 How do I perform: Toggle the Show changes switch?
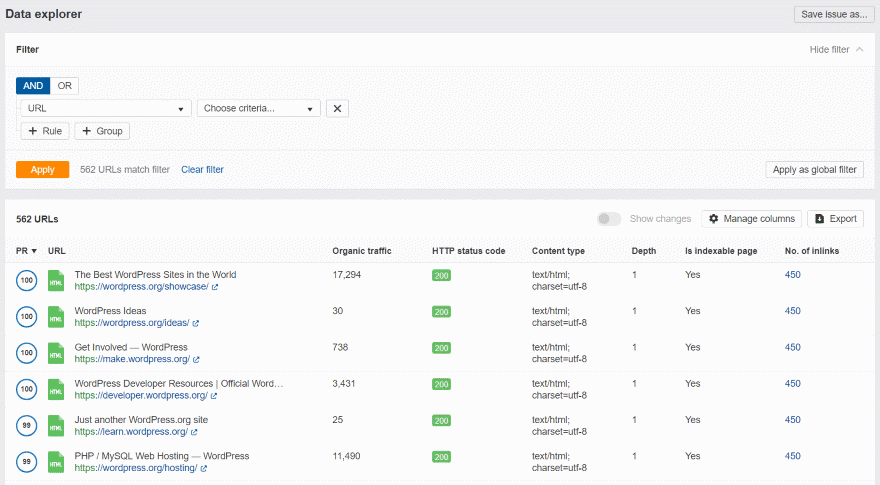click(x=608, y=219)
